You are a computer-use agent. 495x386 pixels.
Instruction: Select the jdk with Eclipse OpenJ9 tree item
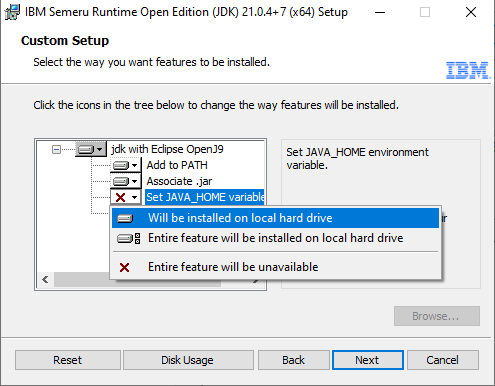point(167,149)
